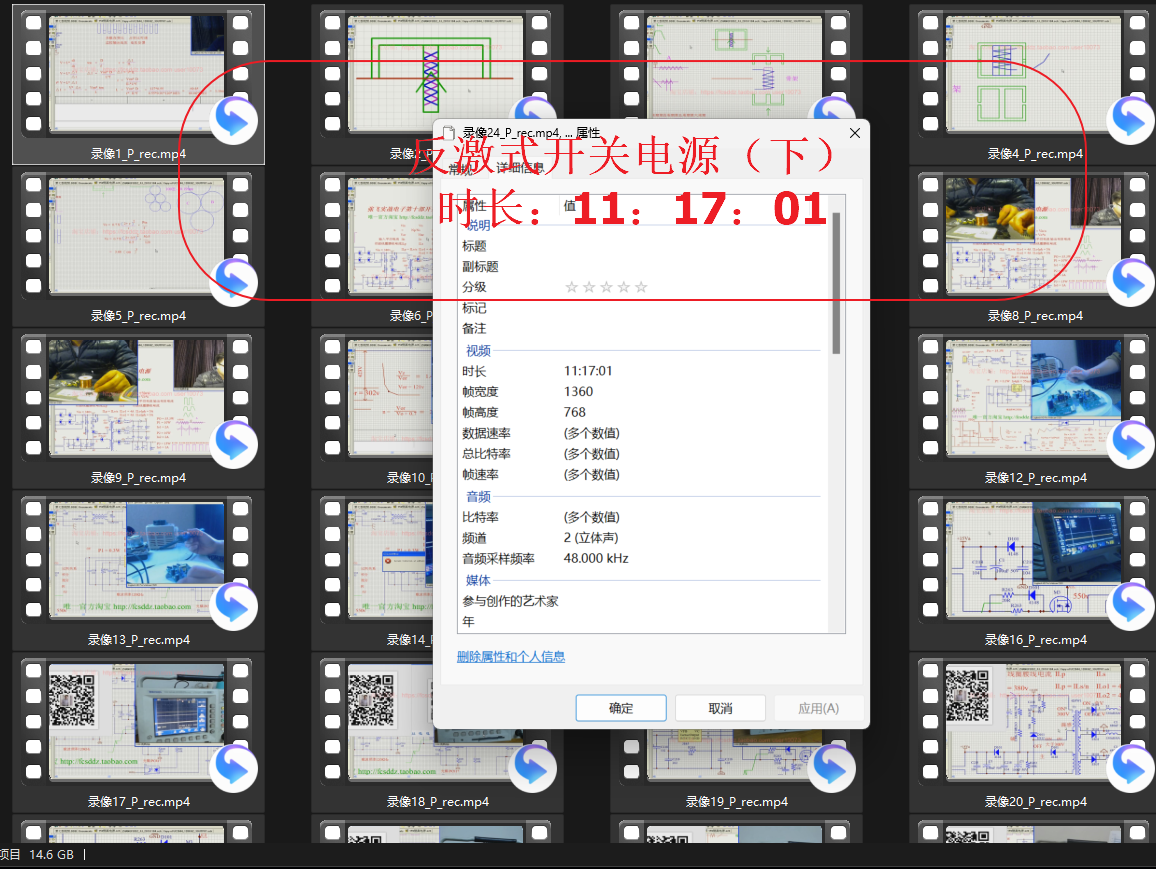The image size is (1156, 869).
Task: Click the properties list vertical scrollbar
Action: pyautogui.click(x=836, y=283)
